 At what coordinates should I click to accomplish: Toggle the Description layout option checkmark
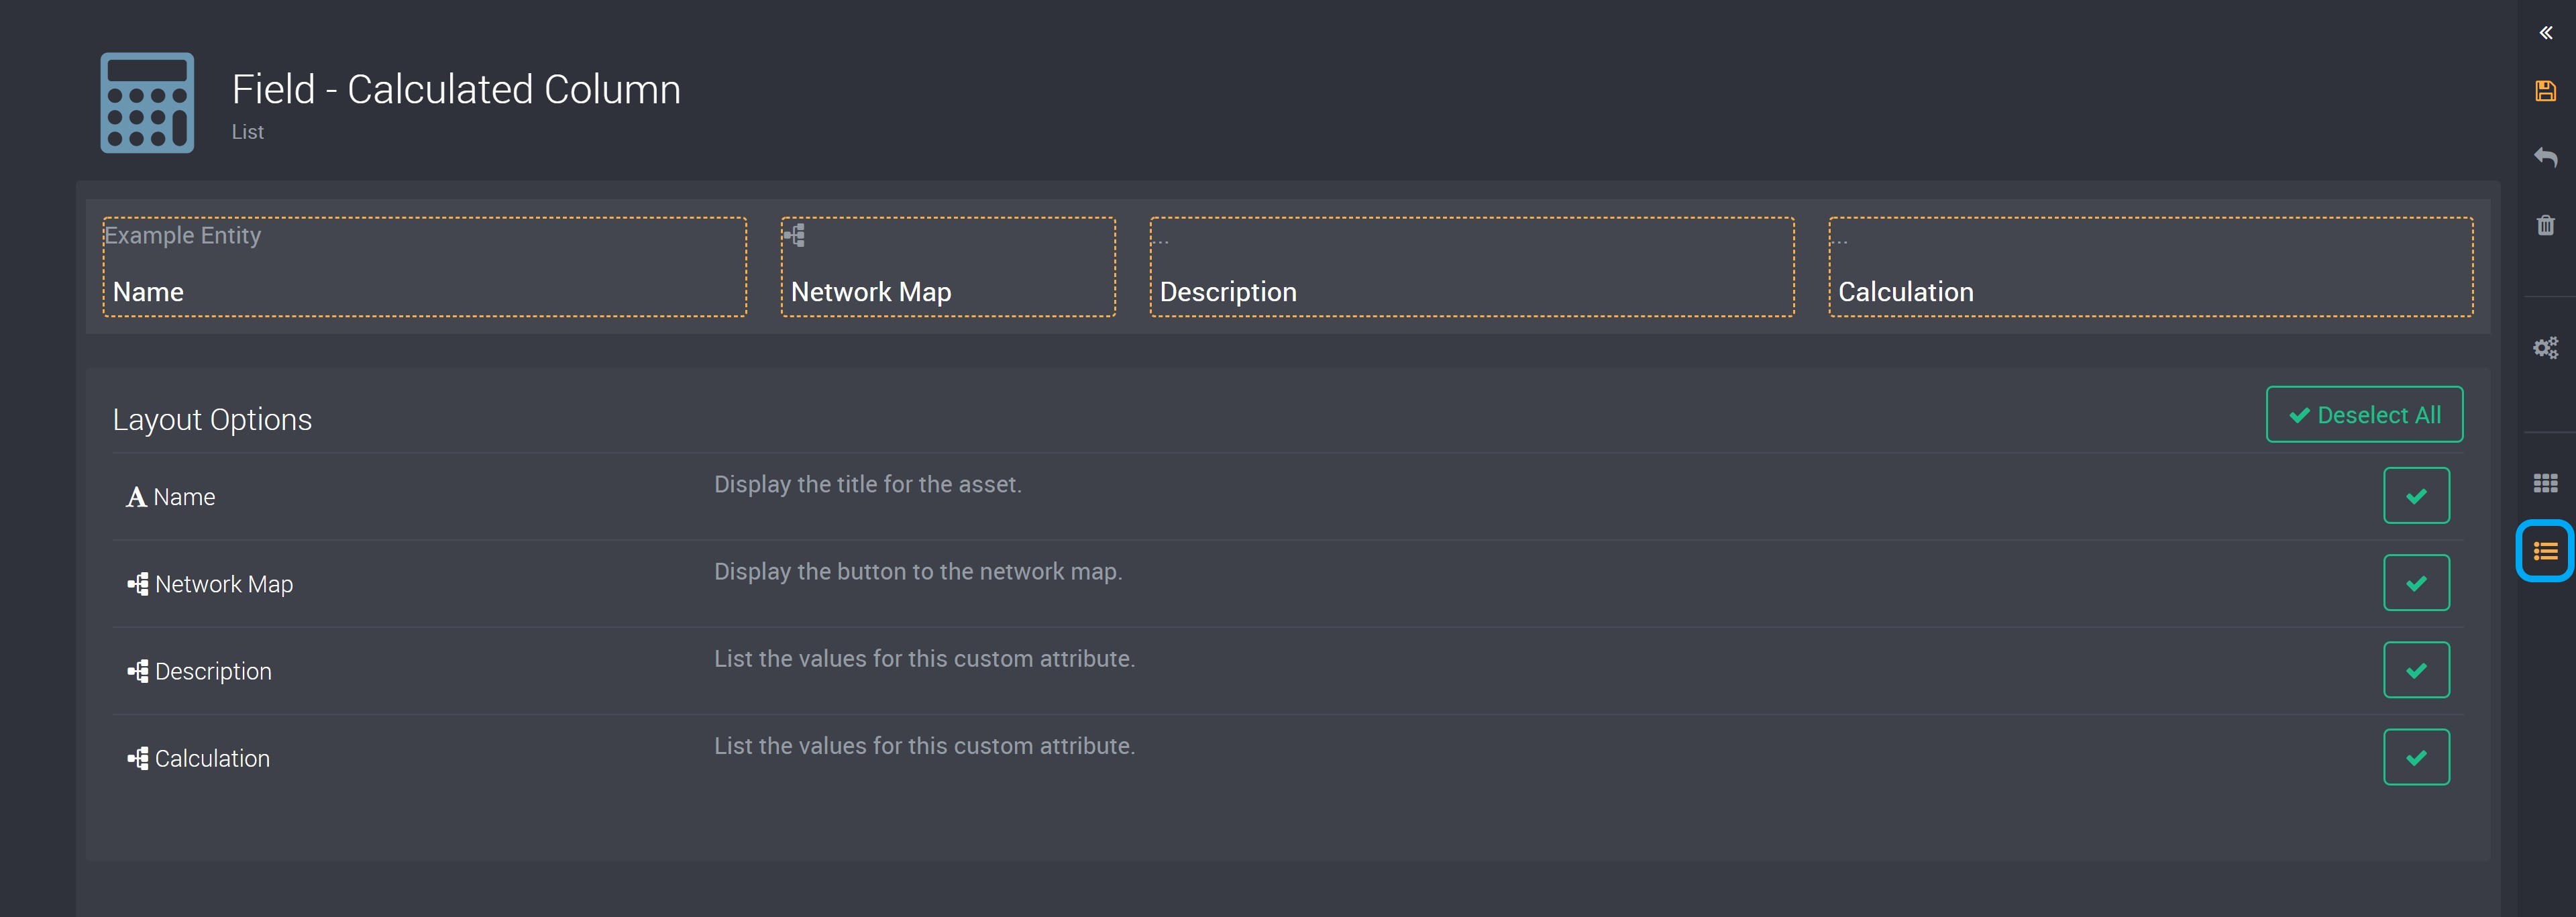click(2416, 670)
